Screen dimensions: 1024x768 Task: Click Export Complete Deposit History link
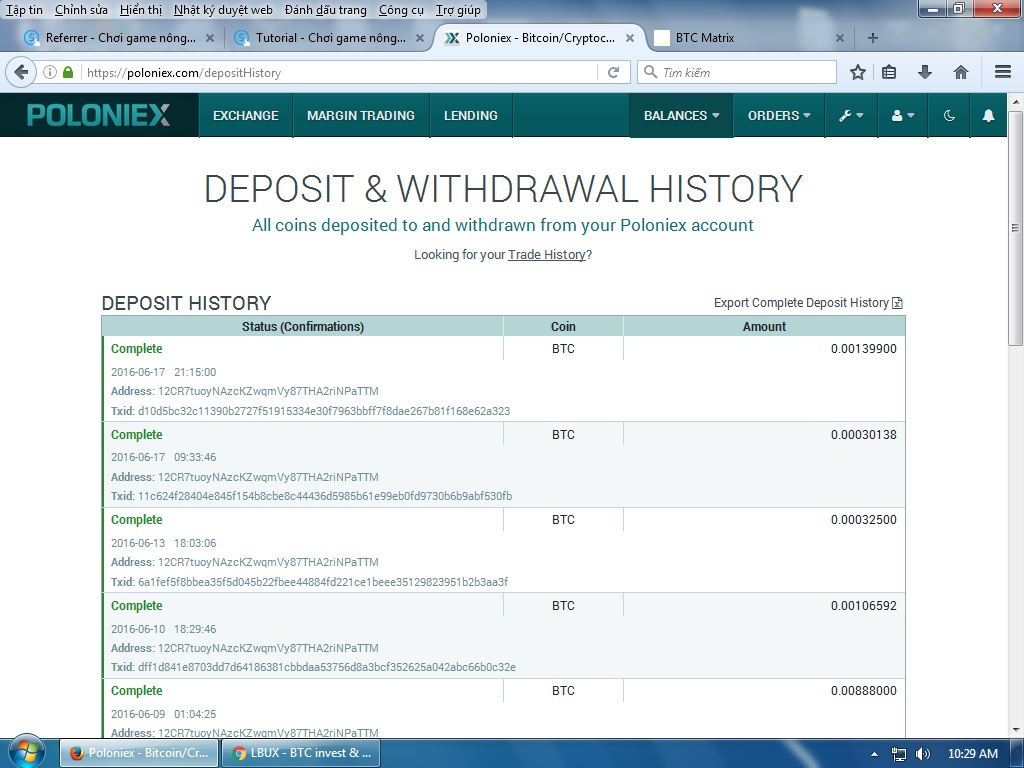click(x=801, y=303)
